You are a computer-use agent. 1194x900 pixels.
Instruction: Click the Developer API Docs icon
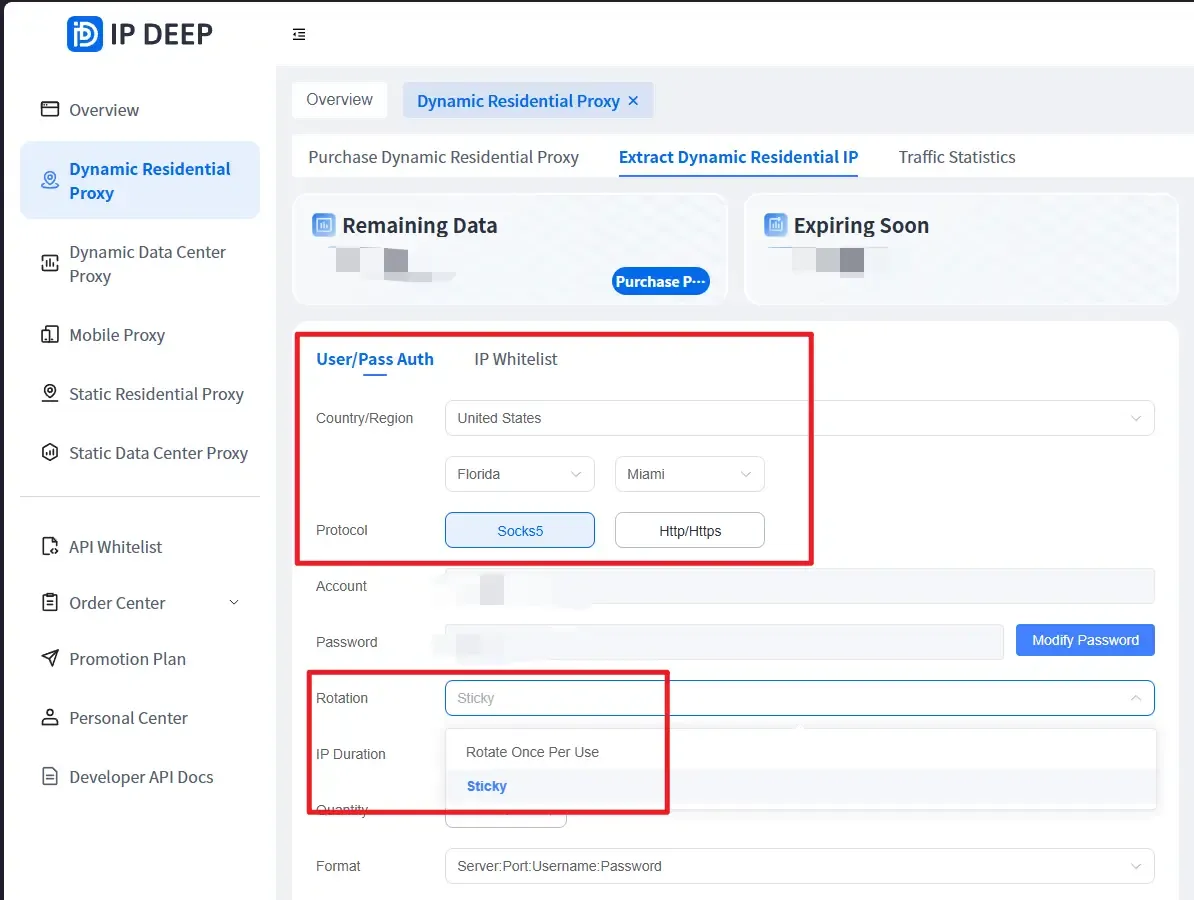click(x=49, y=776)
